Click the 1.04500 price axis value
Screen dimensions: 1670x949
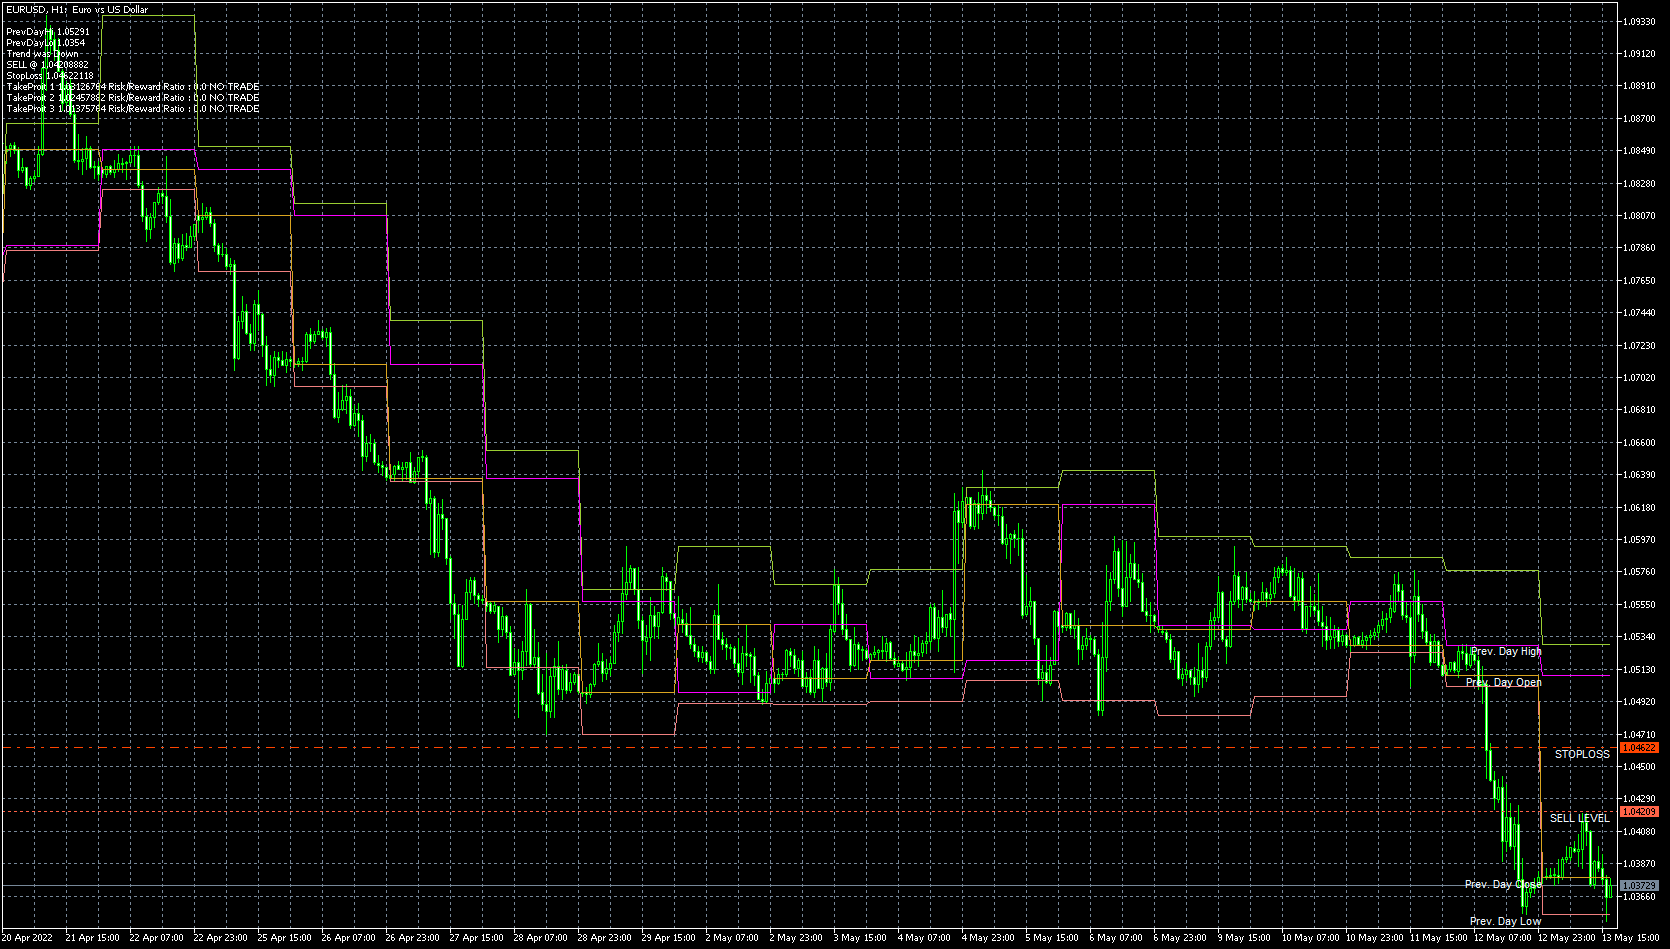click(x=1639, y=766)
